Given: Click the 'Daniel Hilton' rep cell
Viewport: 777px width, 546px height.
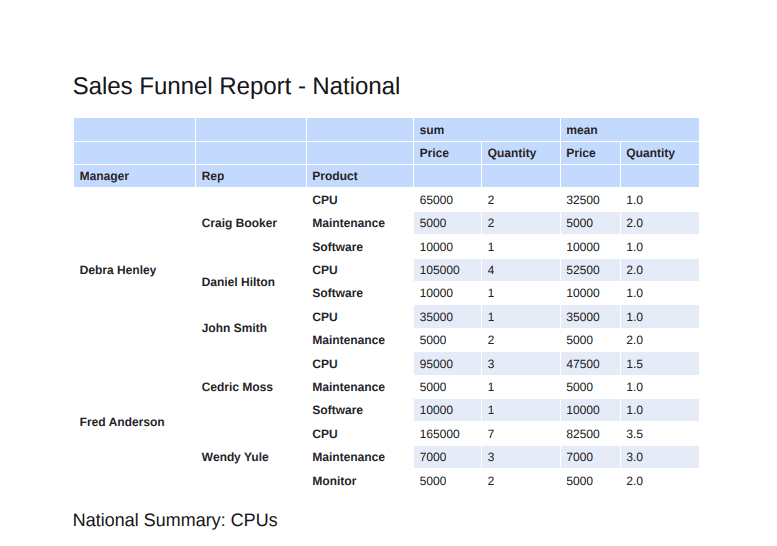Looking at the screenshot, I should pos(238,282).
